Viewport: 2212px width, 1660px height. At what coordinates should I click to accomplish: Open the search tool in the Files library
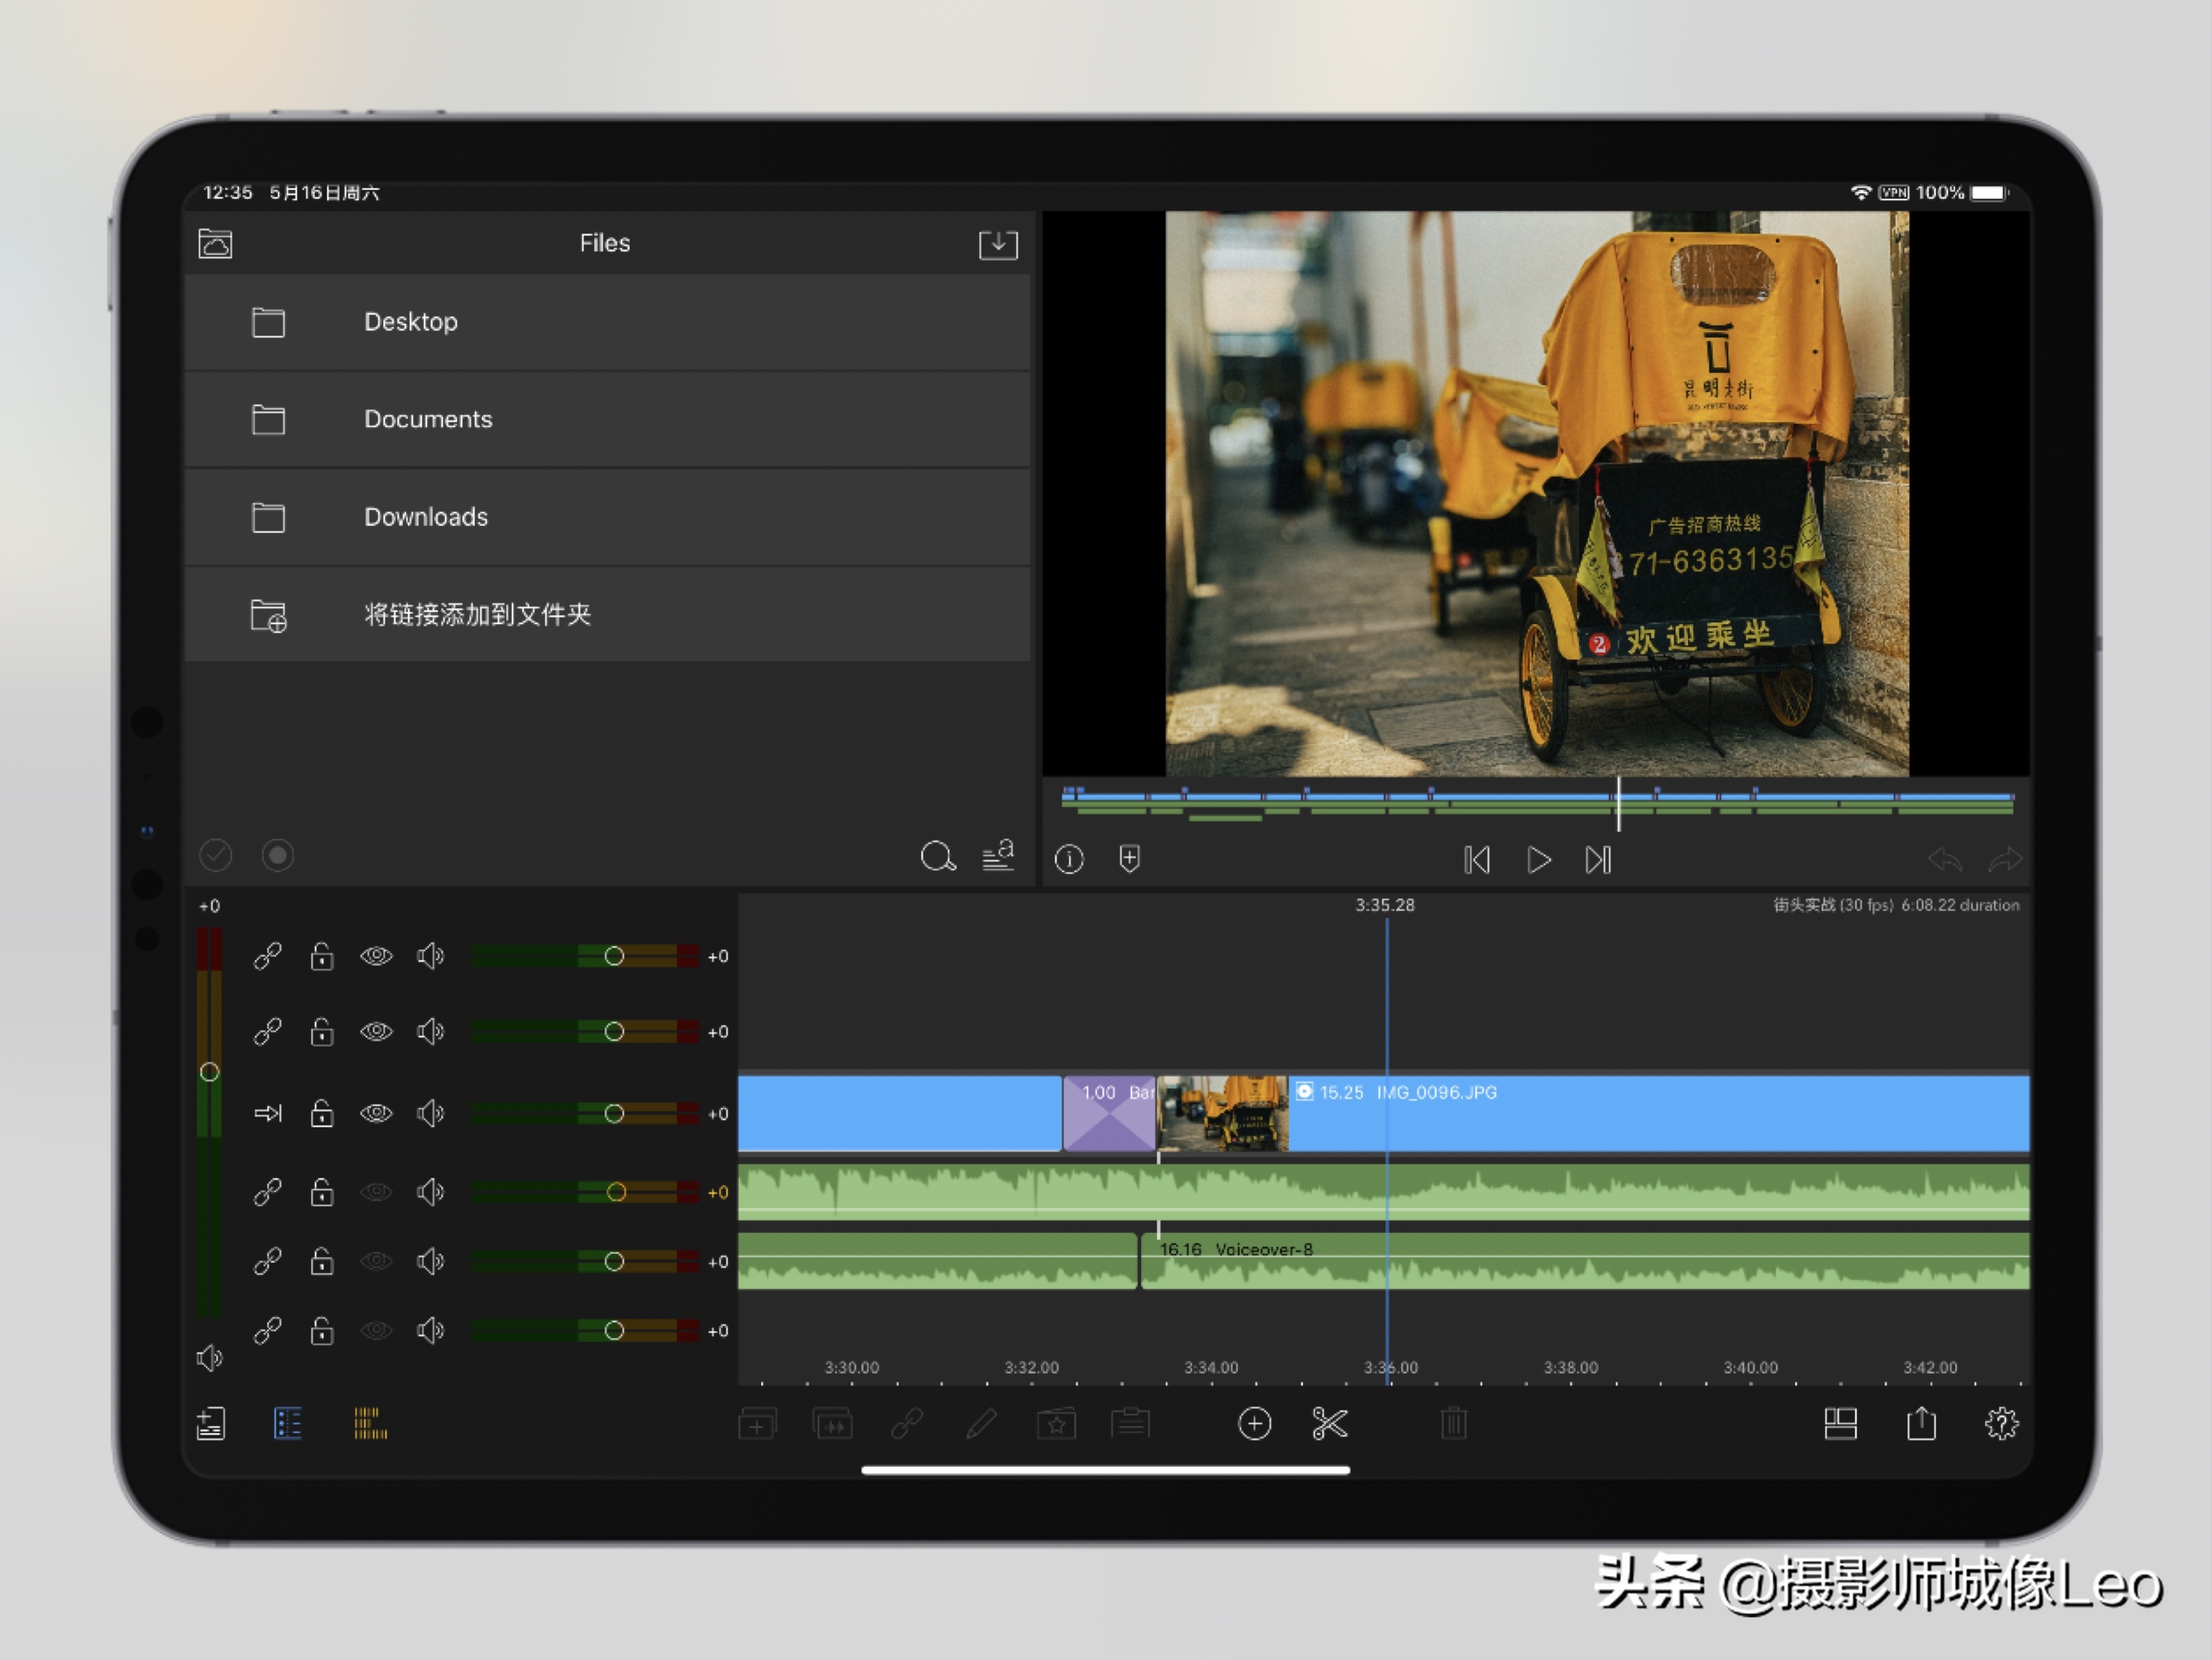click(938, 856)
